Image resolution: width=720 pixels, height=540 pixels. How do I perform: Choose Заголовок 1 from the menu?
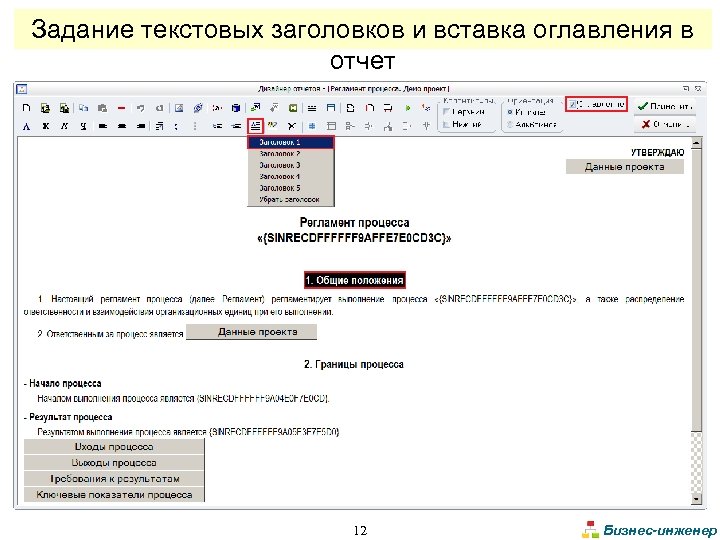coord(291,142)
